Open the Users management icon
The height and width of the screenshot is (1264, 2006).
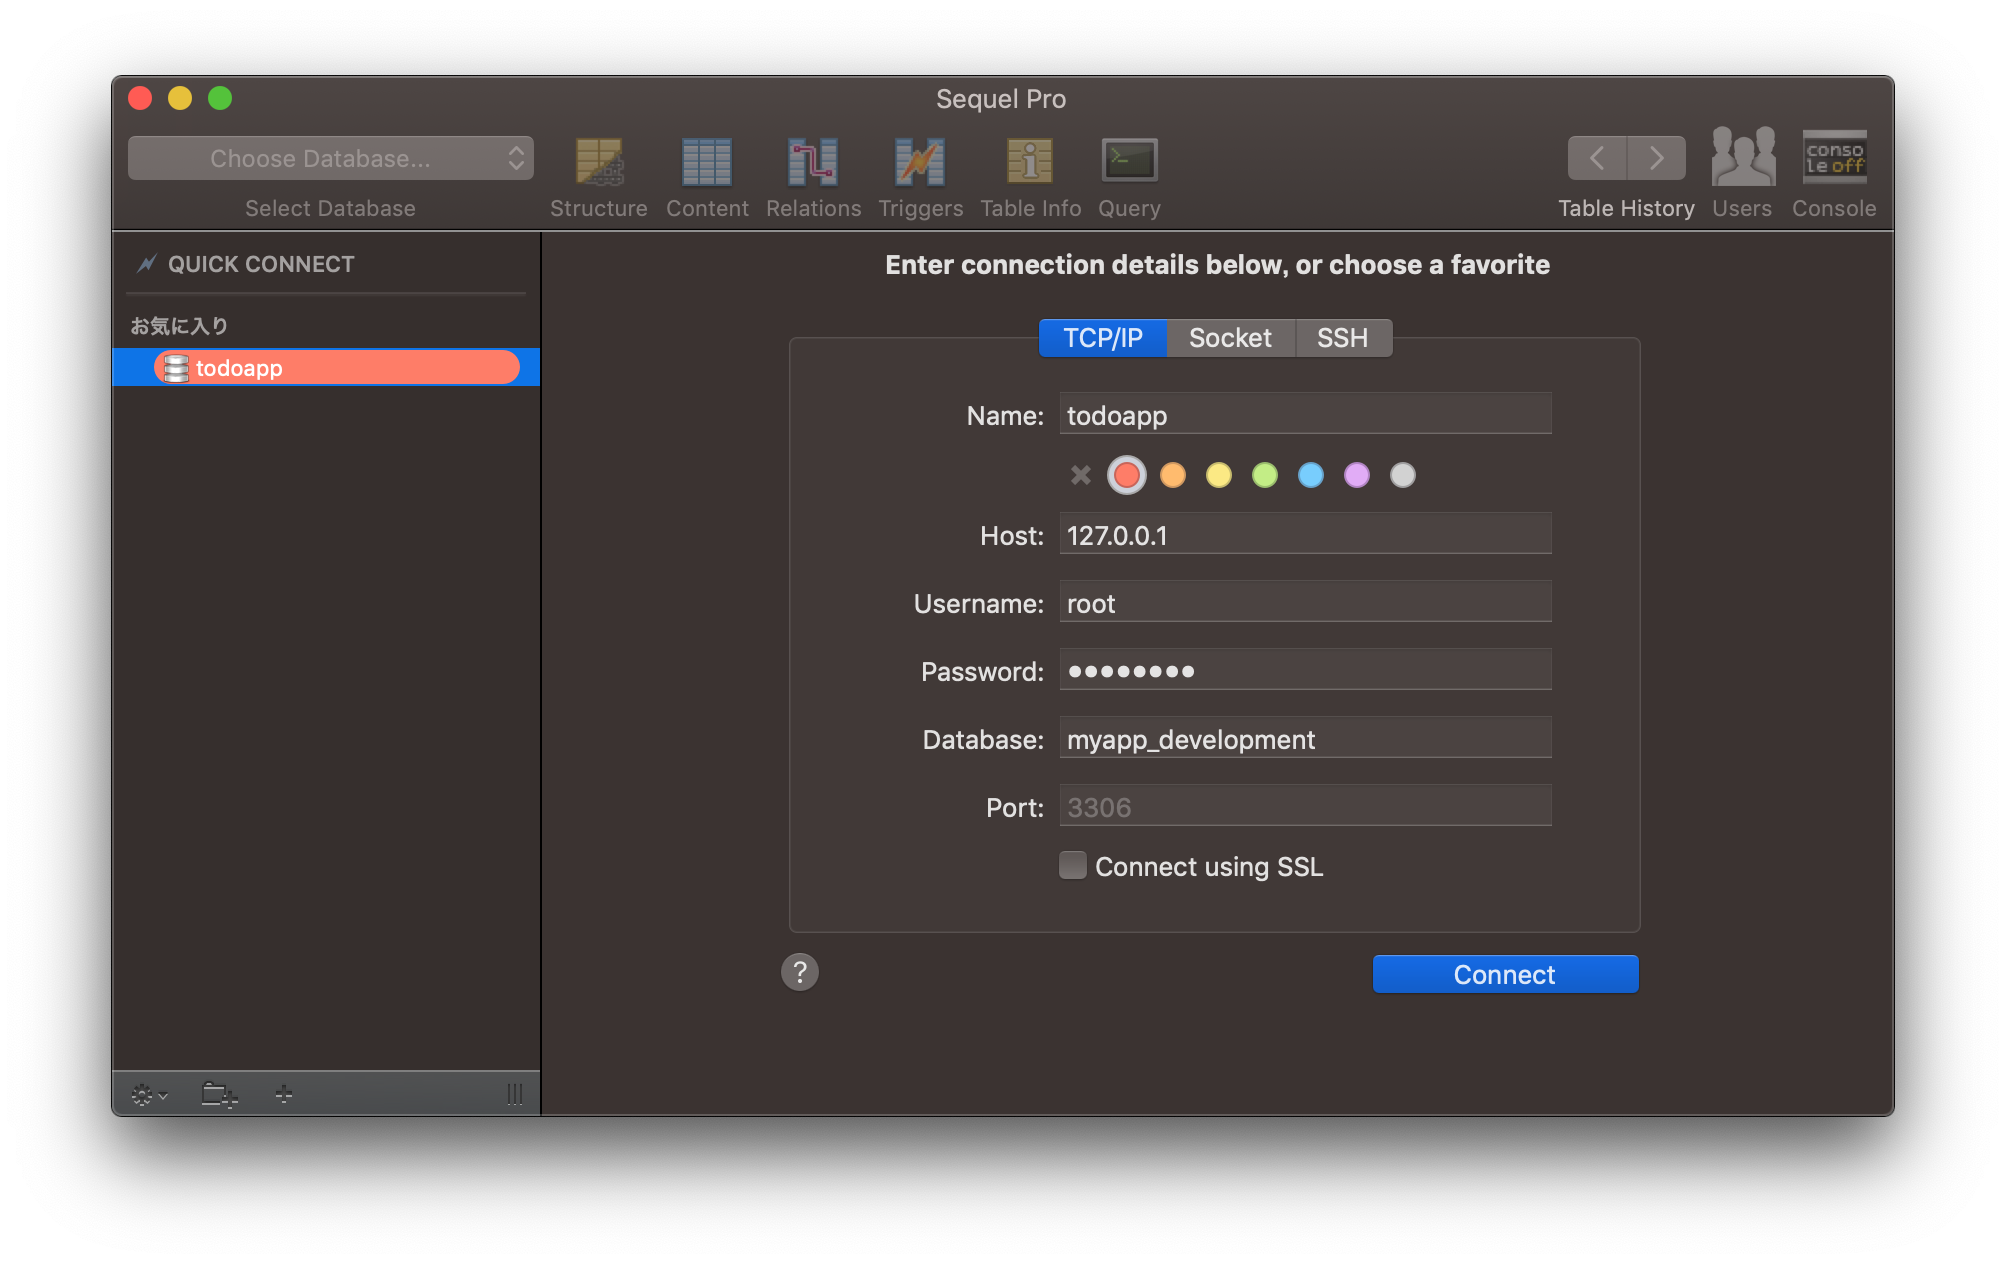click(1742, 158)
